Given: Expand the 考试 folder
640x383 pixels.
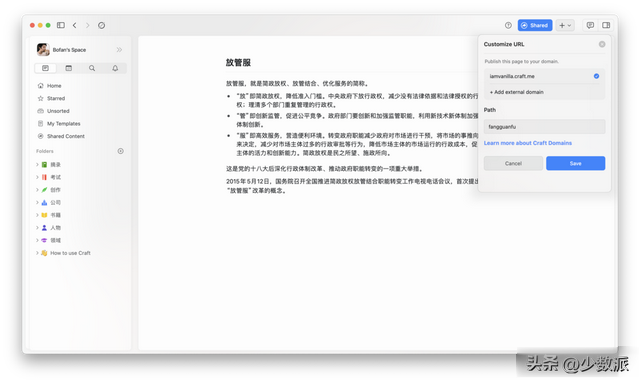Looking at the screenshot, I should 37,177.
